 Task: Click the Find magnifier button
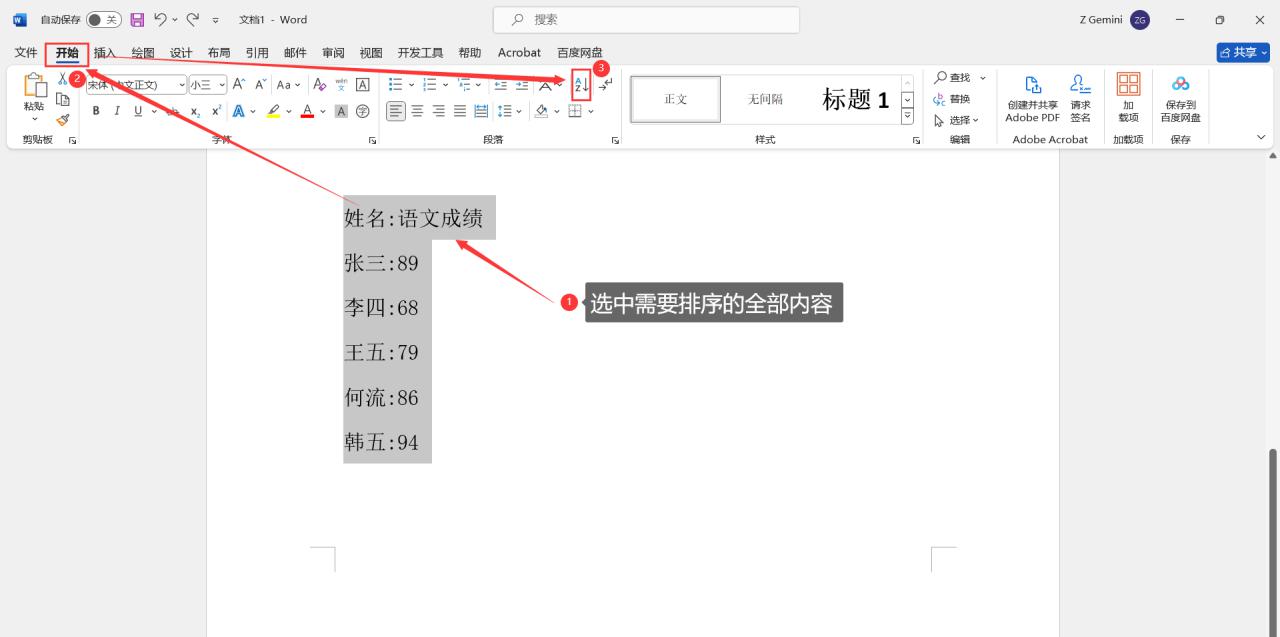coord(954,78)
